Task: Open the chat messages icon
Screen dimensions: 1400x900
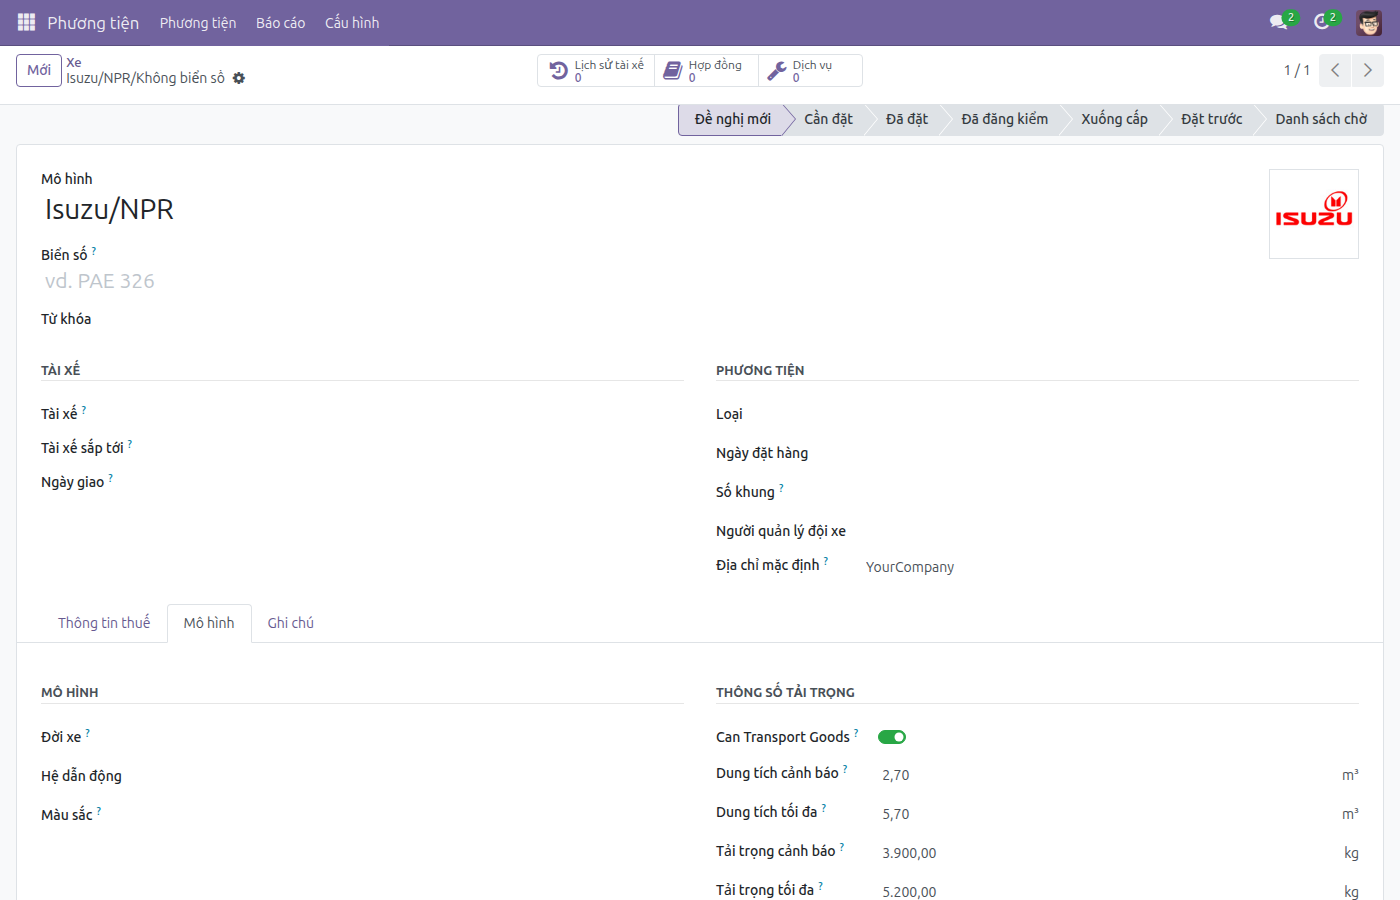Action: coord(1278,22)
